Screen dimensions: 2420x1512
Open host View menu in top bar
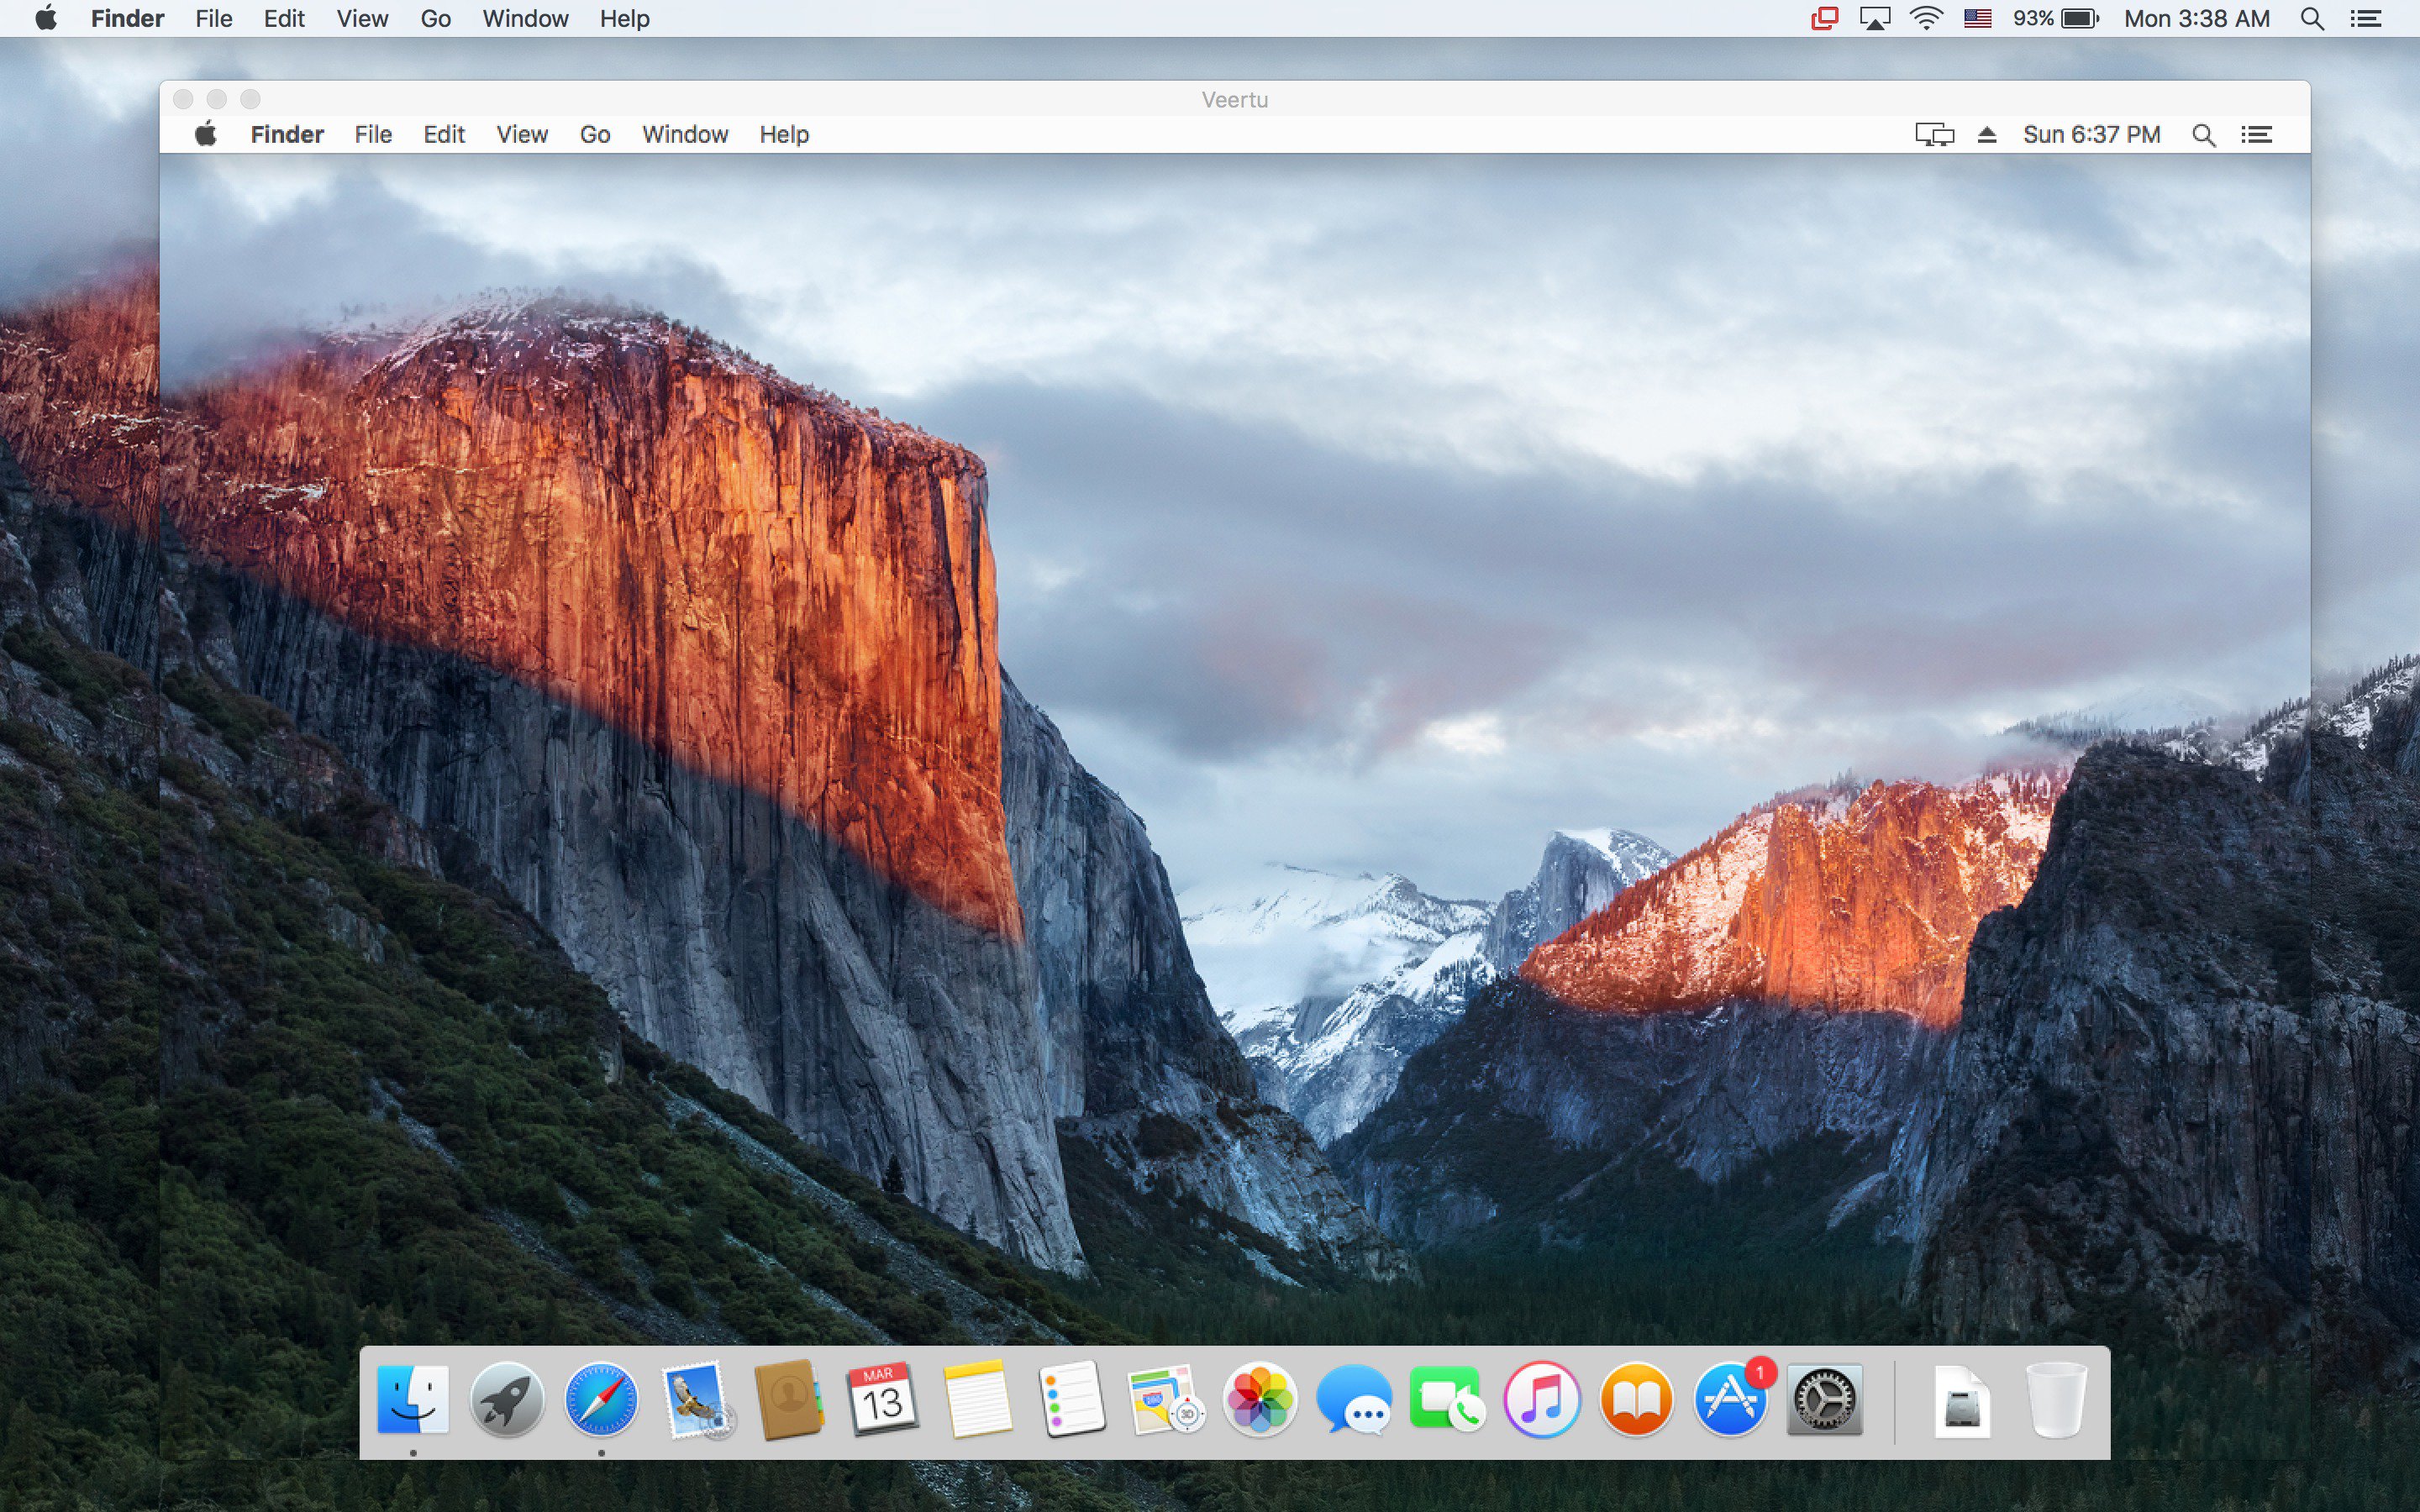[x=362, y=19]
